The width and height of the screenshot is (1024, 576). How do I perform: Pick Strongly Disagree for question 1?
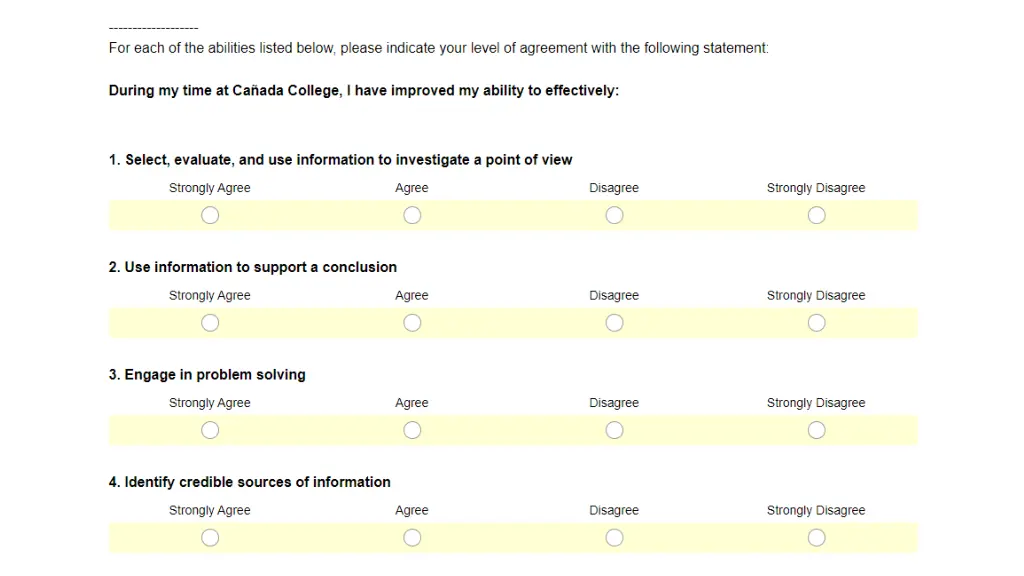[816, 215]
